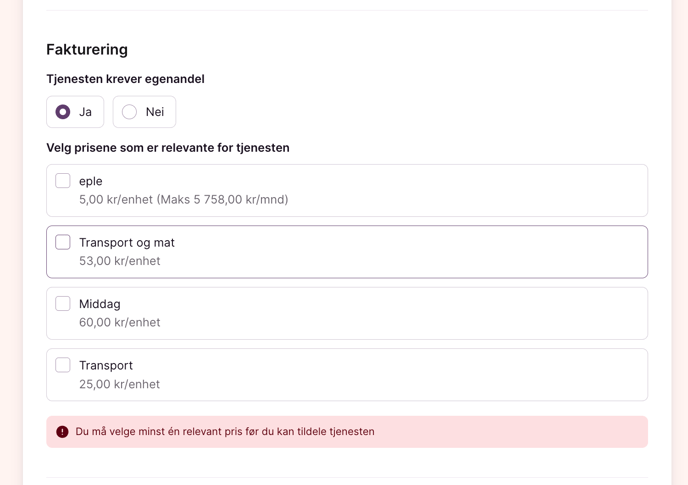Click the Nei label text
The width and height of the screenshot is (688, 485).
click(x=155, y=112)
